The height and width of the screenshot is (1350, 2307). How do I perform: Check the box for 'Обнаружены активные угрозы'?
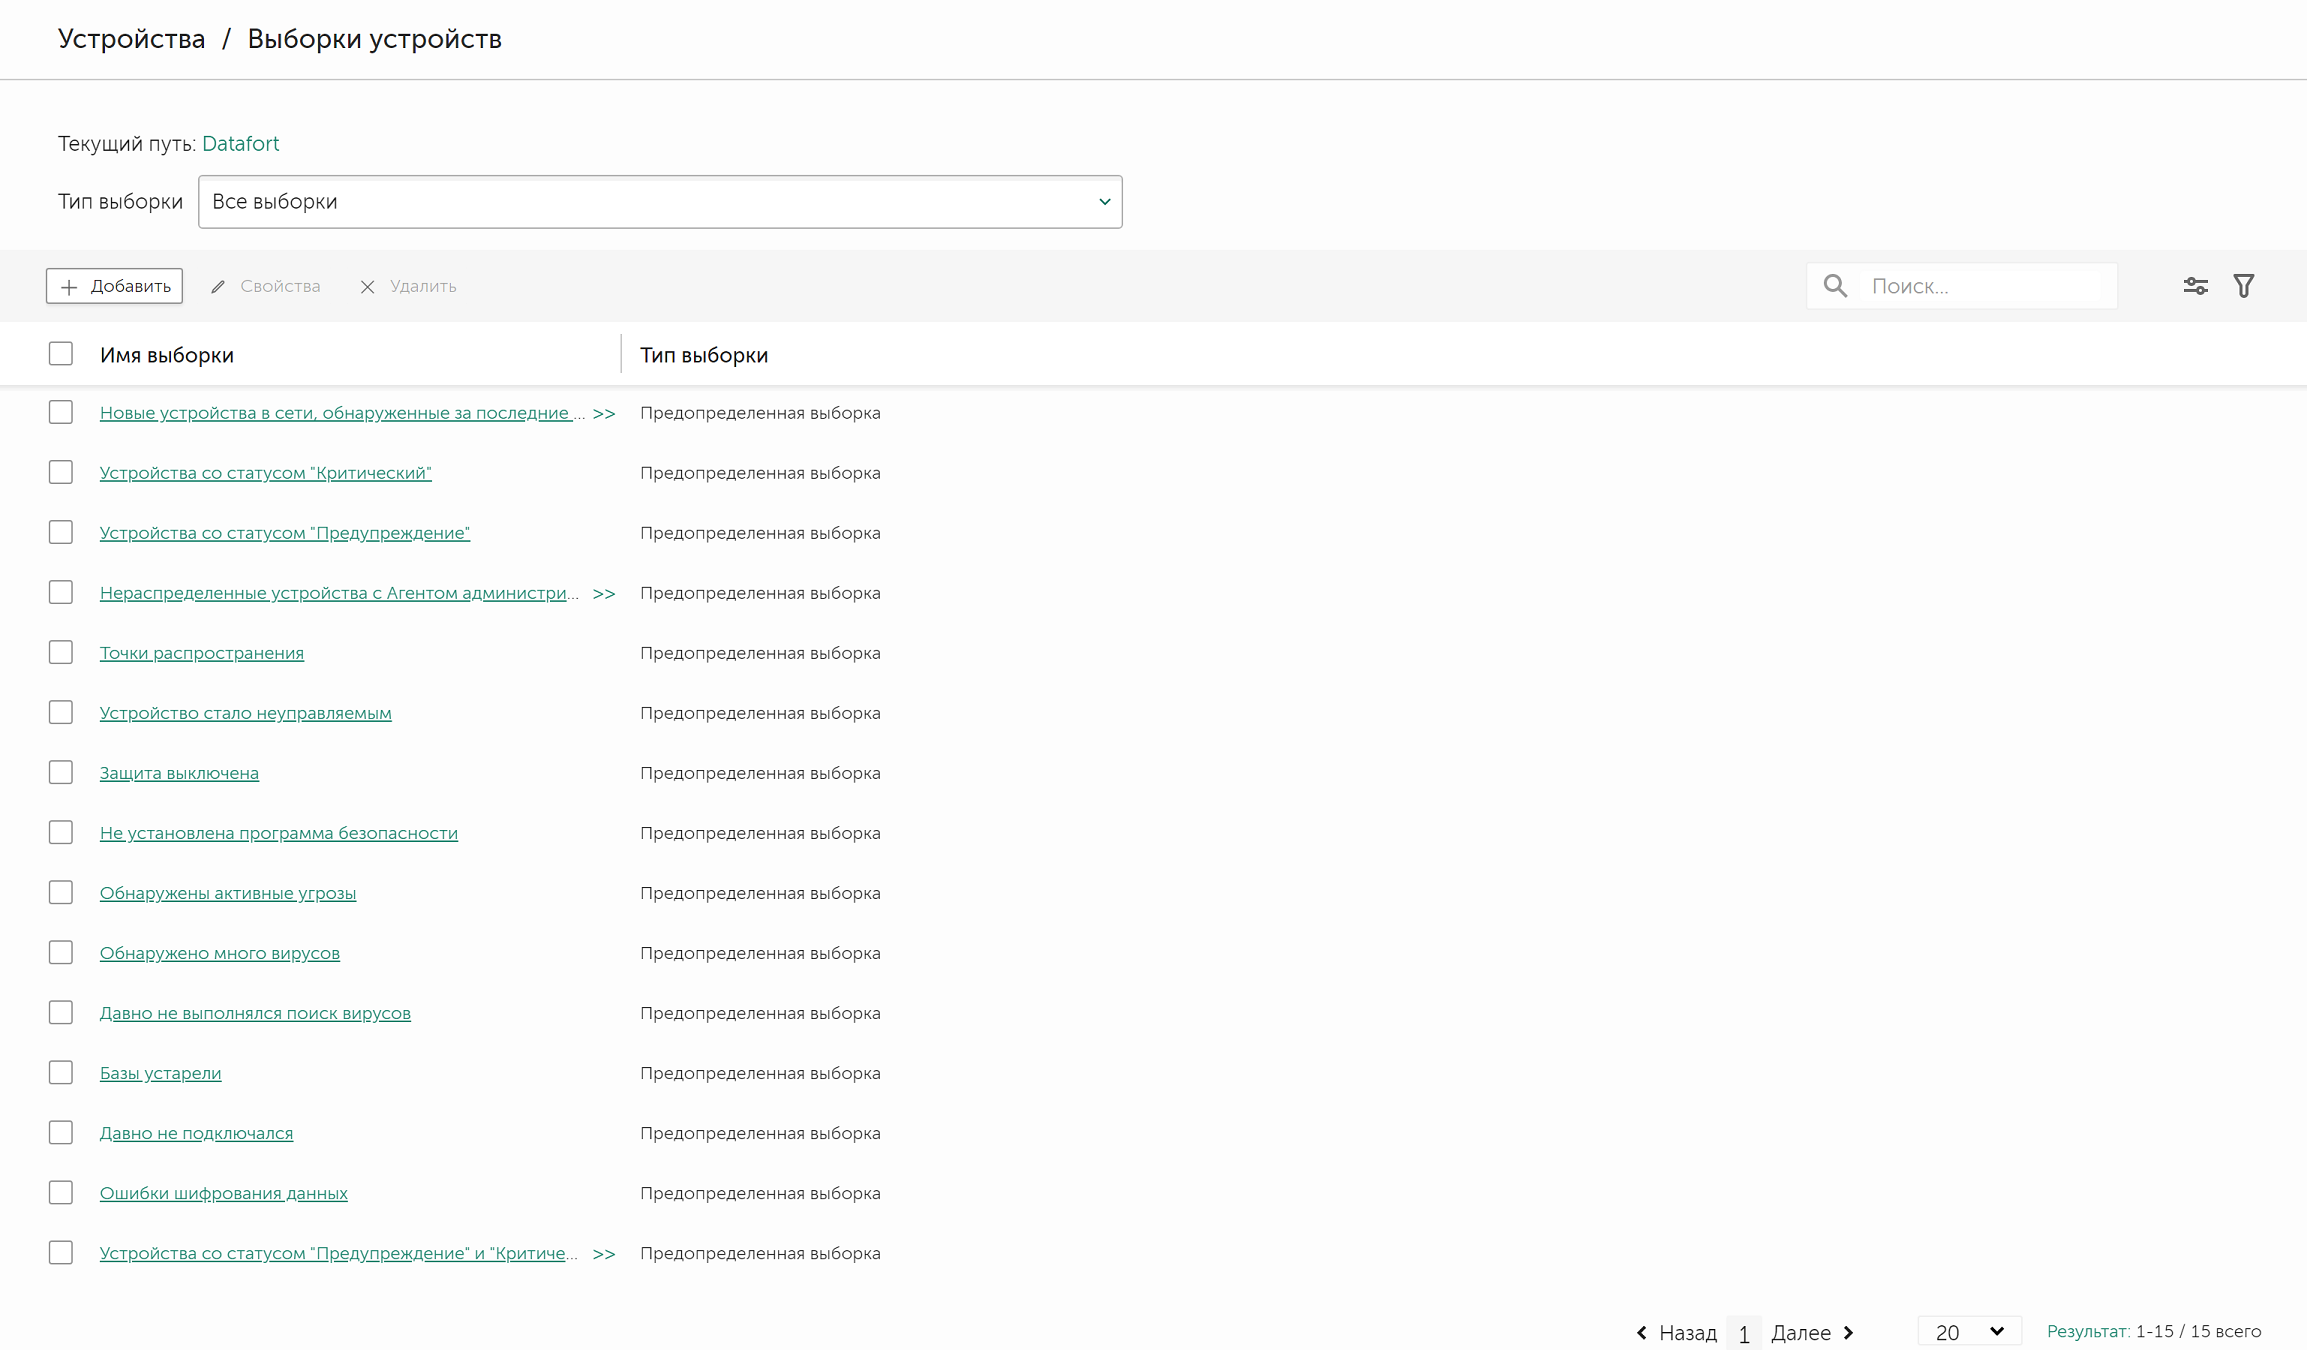pos(61,892)
